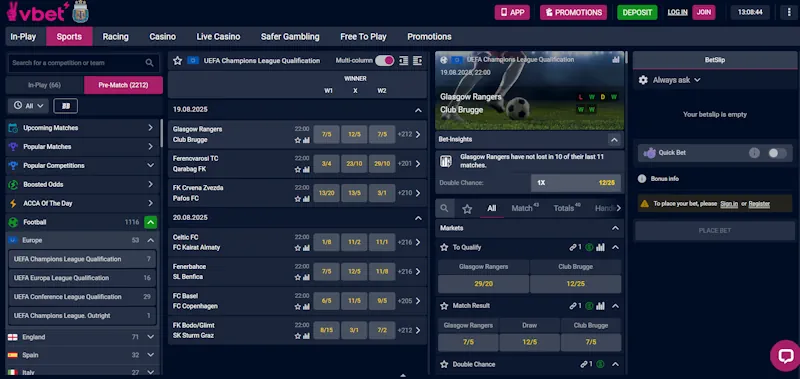Open To Qualify market statistics icon
The width and height of the screenshot is (800, 379).
pos(601,247)
